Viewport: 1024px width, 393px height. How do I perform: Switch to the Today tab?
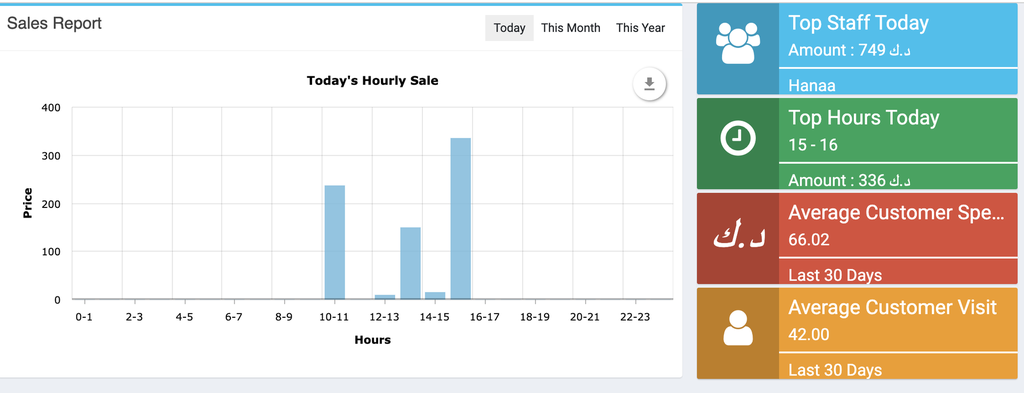click(x=509, y=28)
